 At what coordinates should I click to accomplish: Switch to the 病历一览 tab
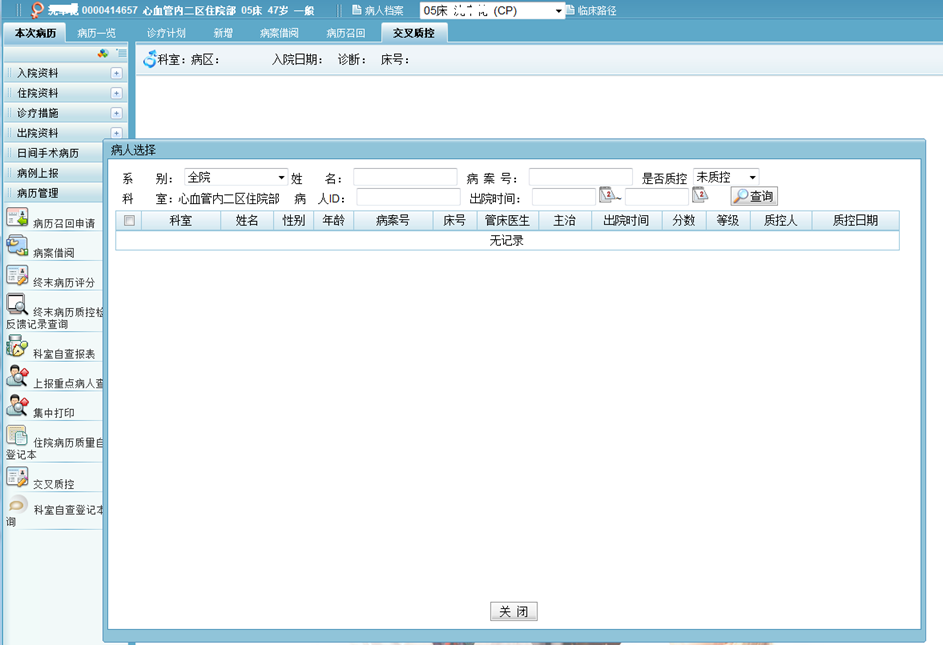(96, 33)
